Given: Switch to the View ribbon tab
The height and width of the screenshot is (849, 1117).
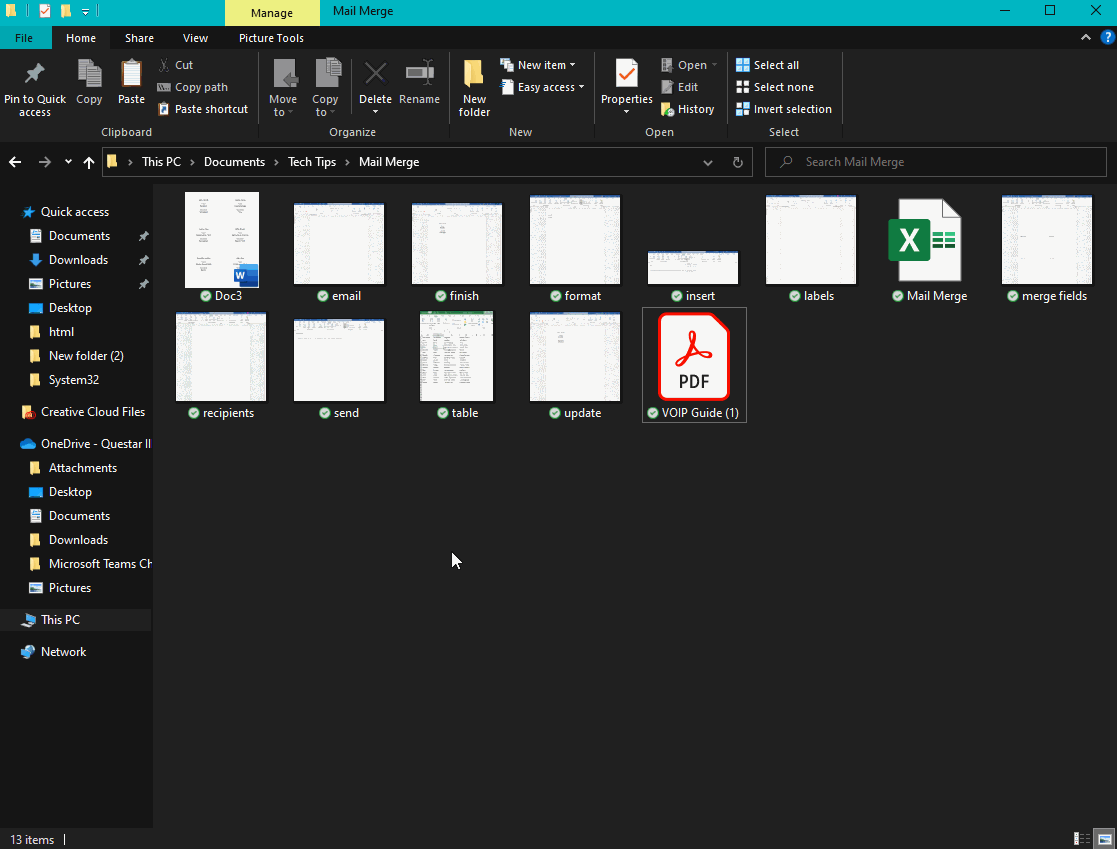Looking at the screenshot, I should 195,38.
